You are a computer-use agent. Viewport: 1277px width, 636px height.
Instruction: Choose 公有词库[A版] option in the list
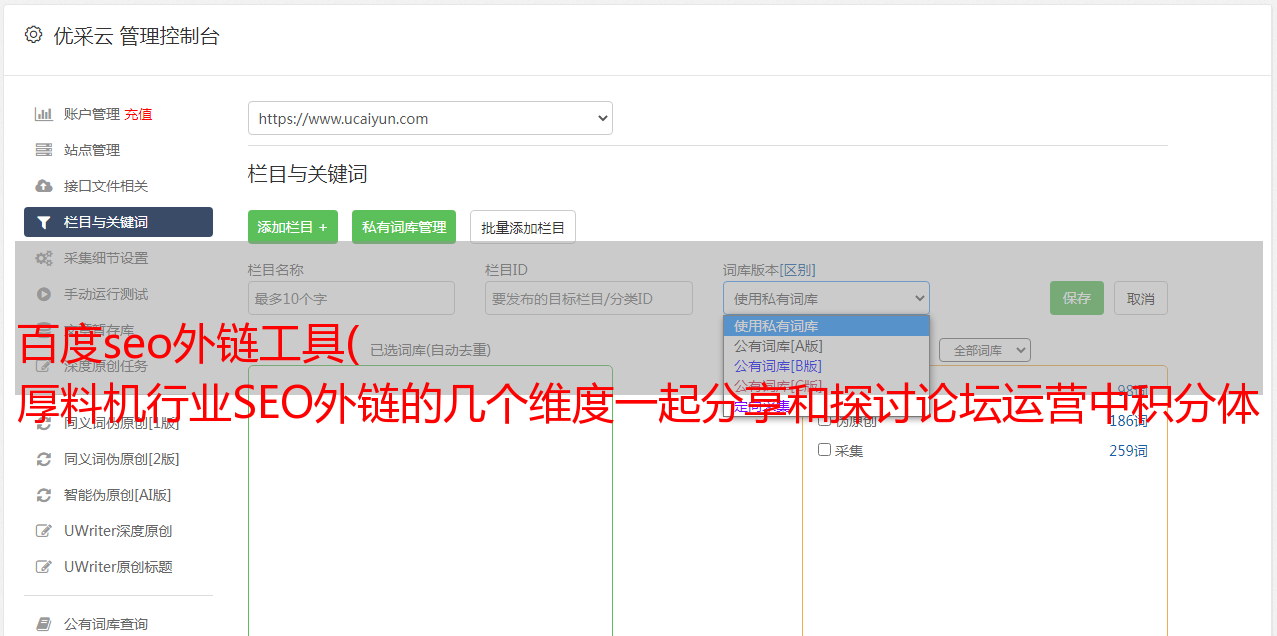826,346
